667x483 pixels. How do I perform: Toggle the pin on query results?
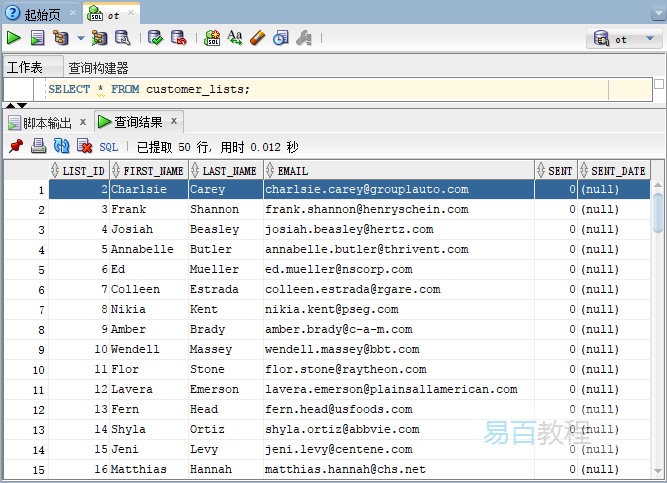pos(15,146)
